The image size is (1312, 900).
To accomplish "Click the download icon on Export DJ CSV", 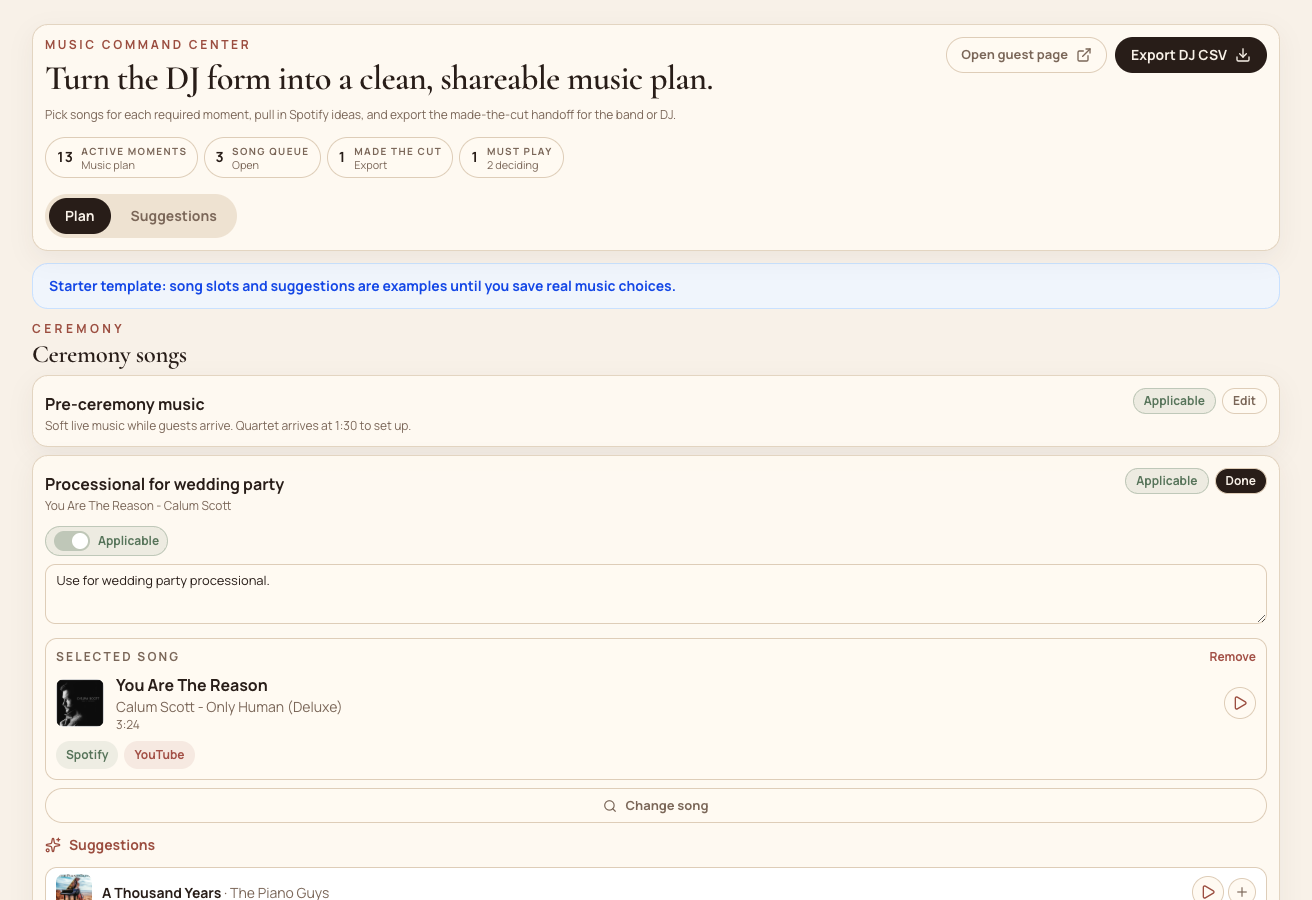I will pyautogui.click(x=1243, y=55).
